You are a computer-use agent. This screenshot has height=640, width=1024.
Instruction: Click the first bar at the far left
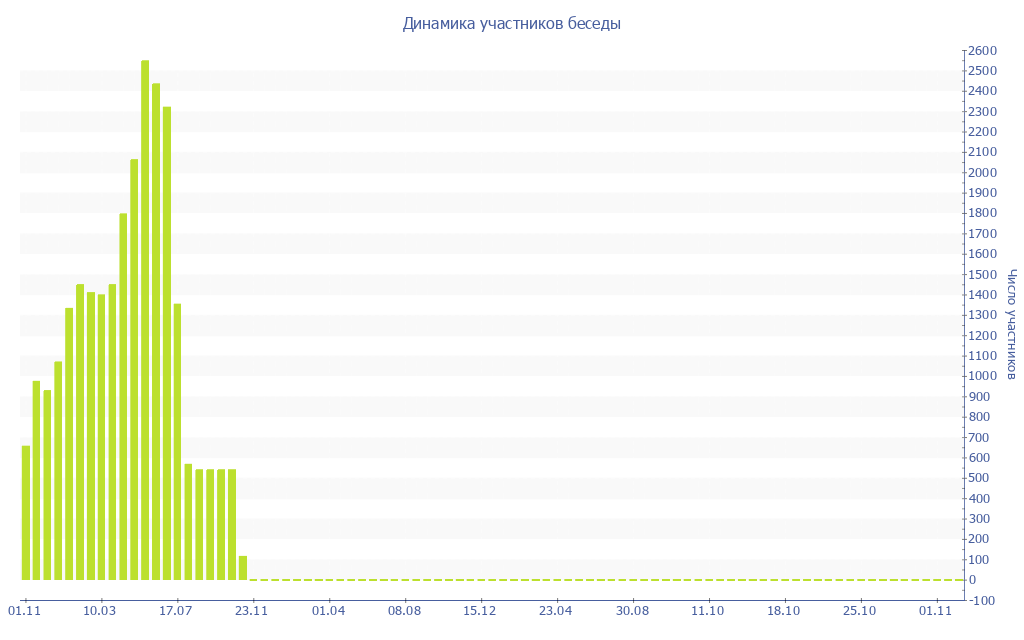[x=26, y=512]
